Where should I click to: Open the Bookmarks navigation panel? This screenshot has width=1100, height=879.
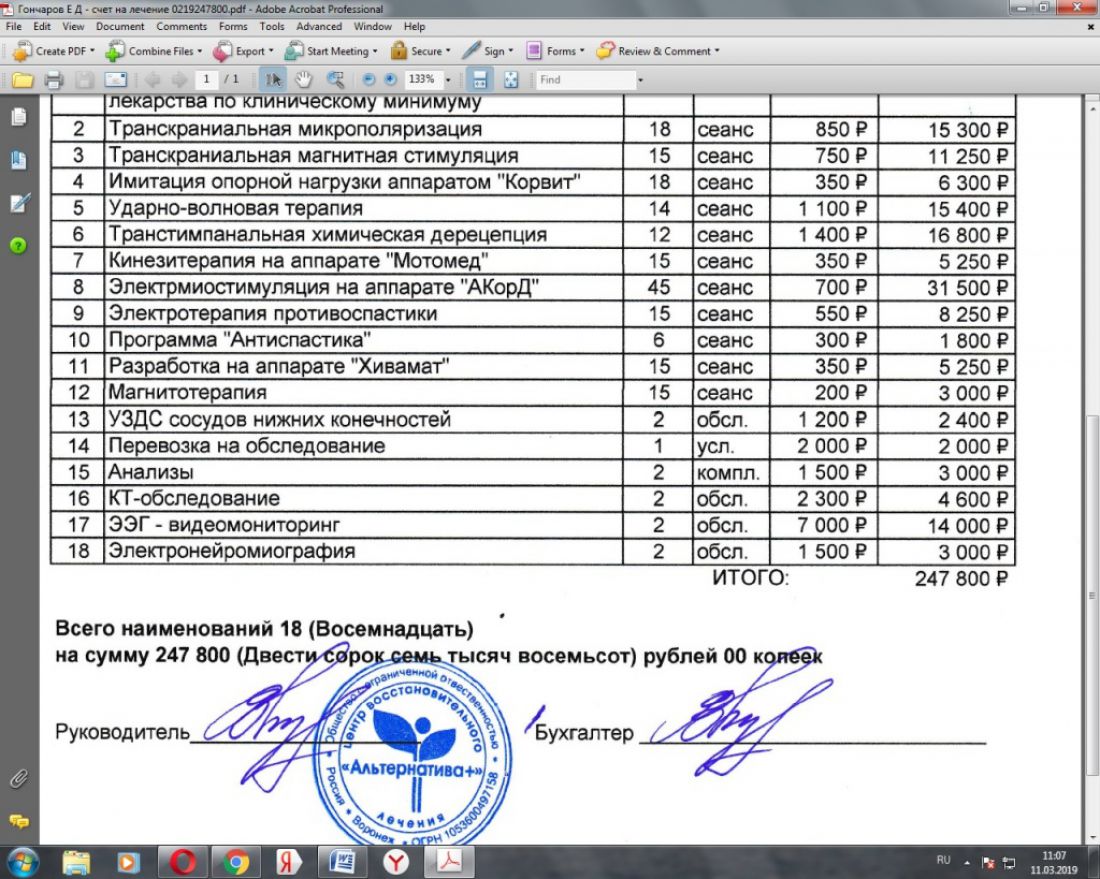pos(19,161)
